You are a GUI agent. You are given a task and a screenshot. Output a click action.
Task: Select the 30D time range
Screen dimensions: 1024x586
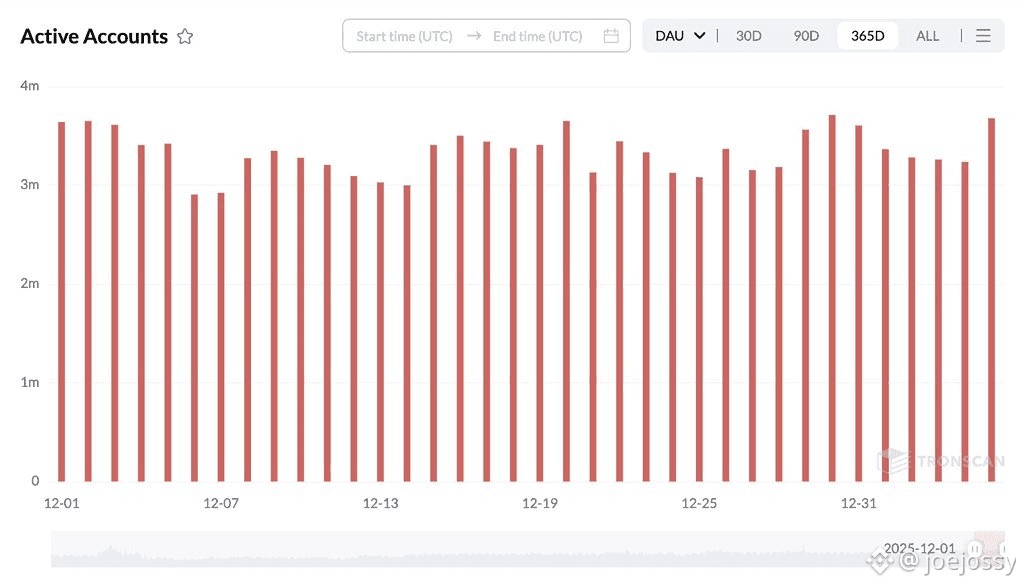pyautogui.click(x=748, y=36)
